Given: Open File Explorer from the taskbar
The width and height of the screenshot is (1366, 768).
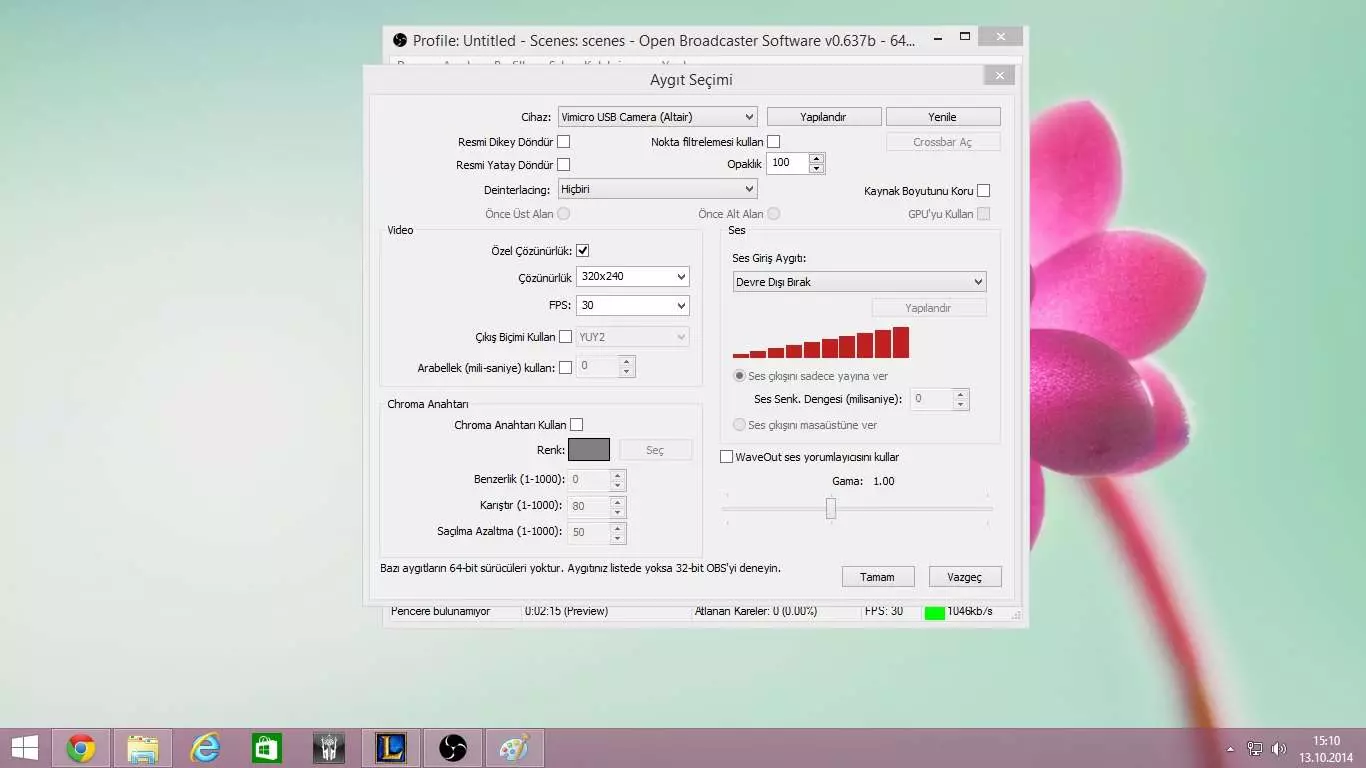Looking at the screenshot, I should click(143, 748).
